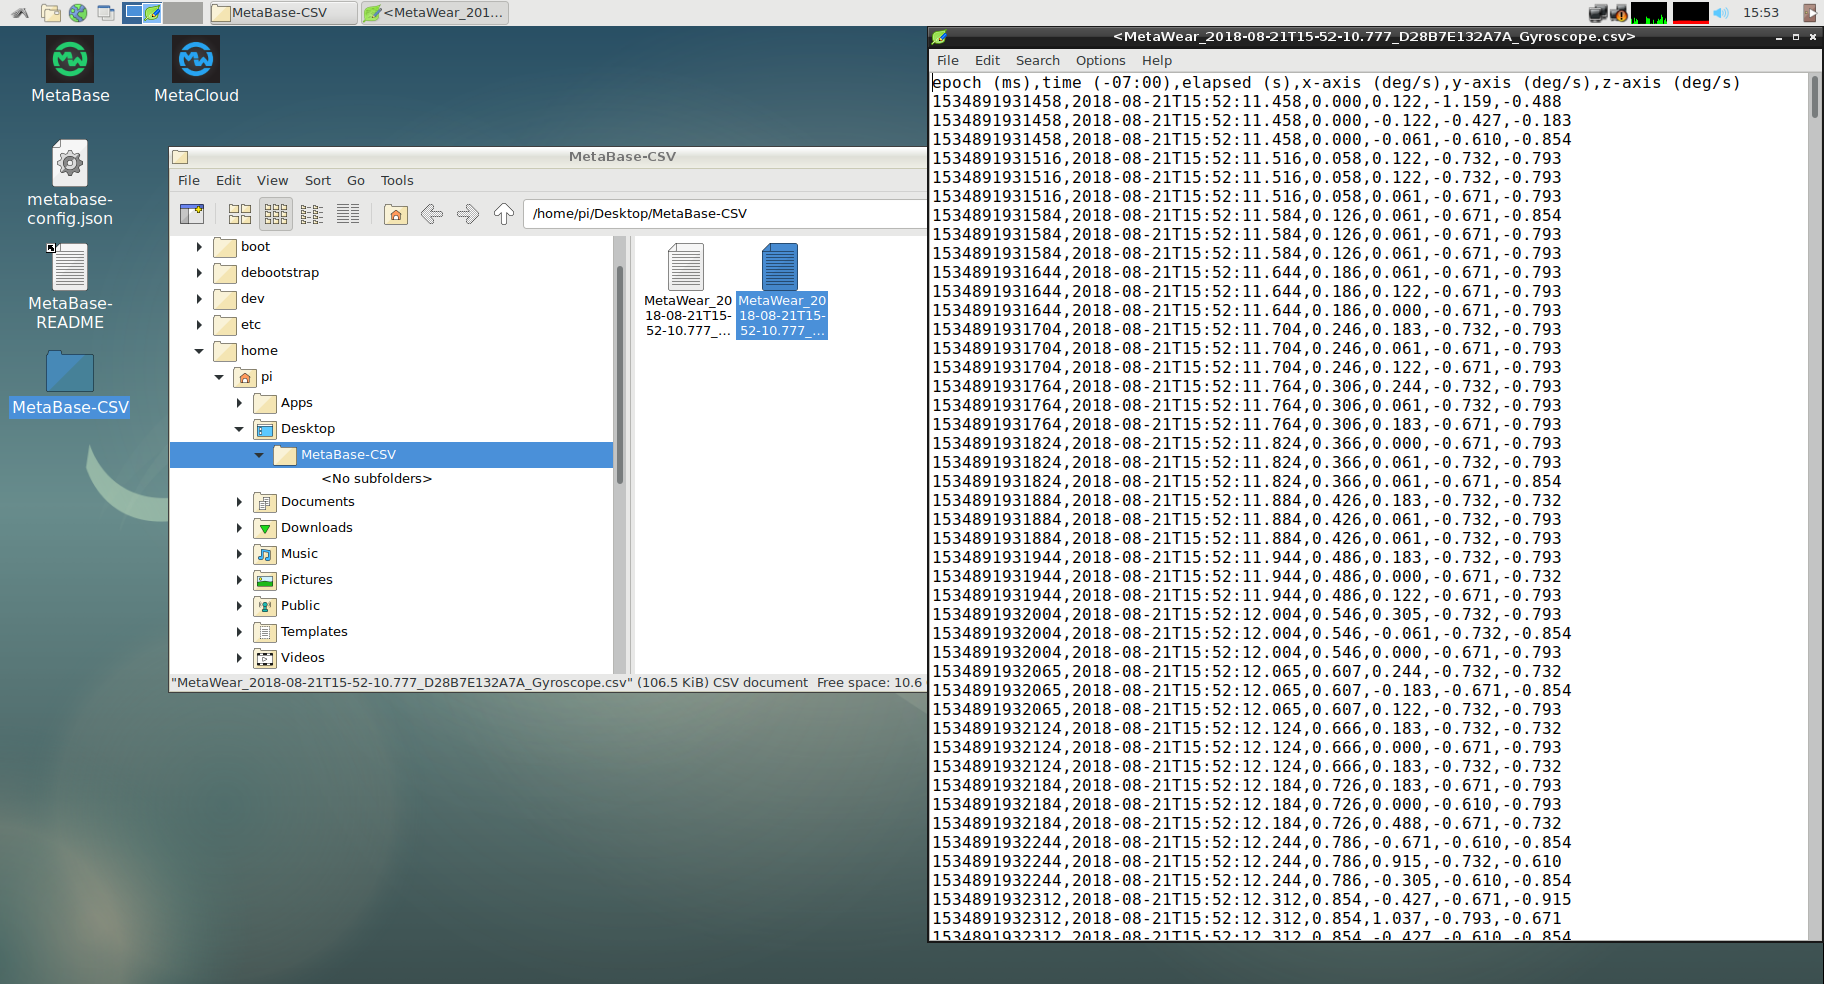Switch file manager to compact view
The image size is (1824, 984).
point(312,214)
